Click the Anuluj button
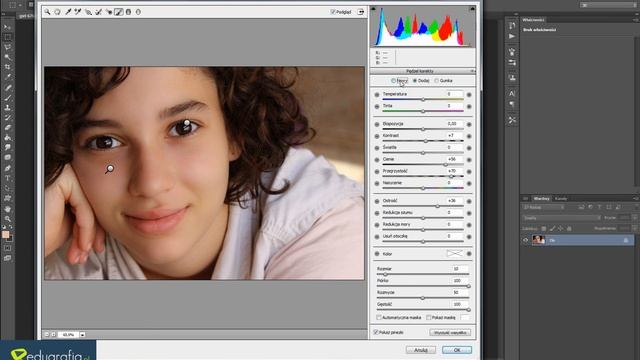This screenshot has width=640, height=360. tap(420, 350)
